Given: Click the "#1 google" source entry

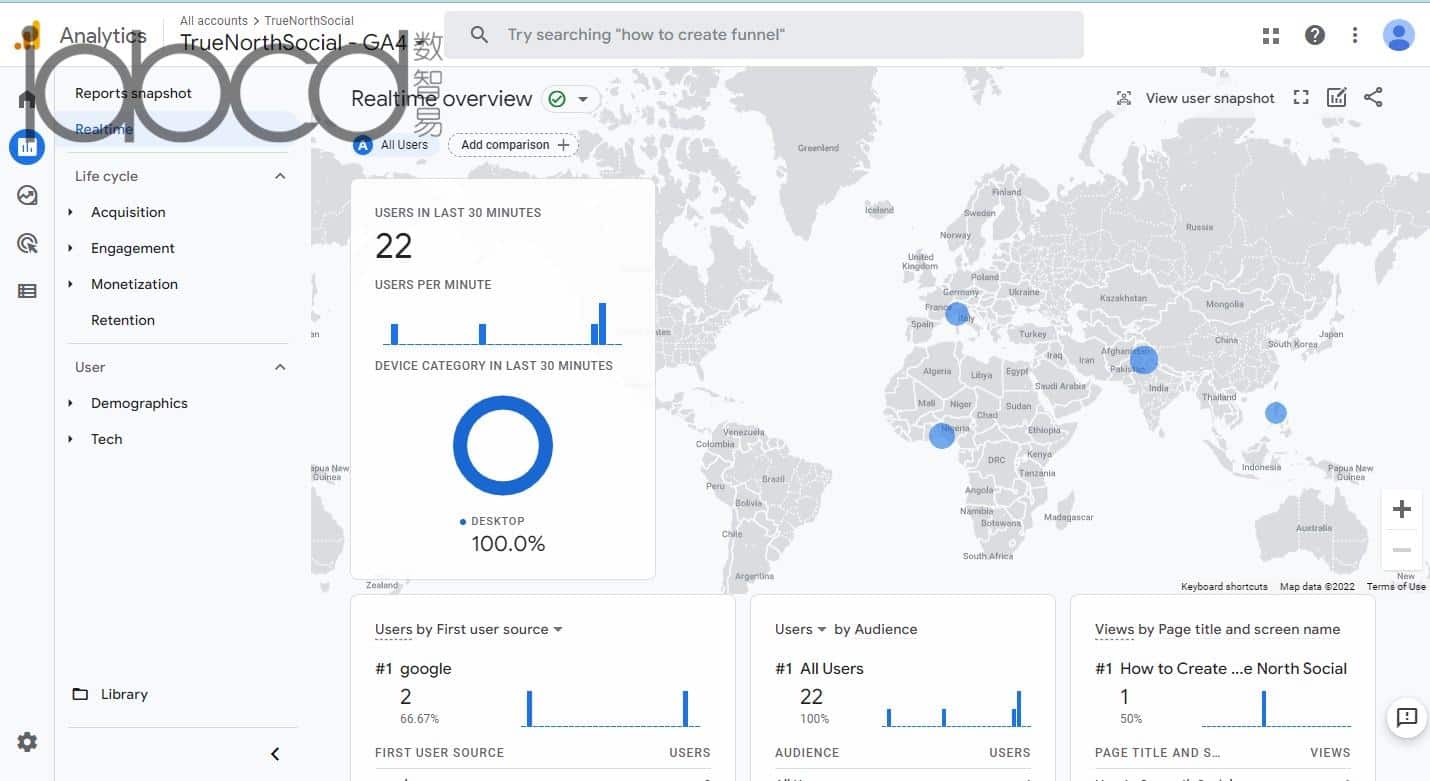Looking at the screenshot, I should tap(413, 669).
